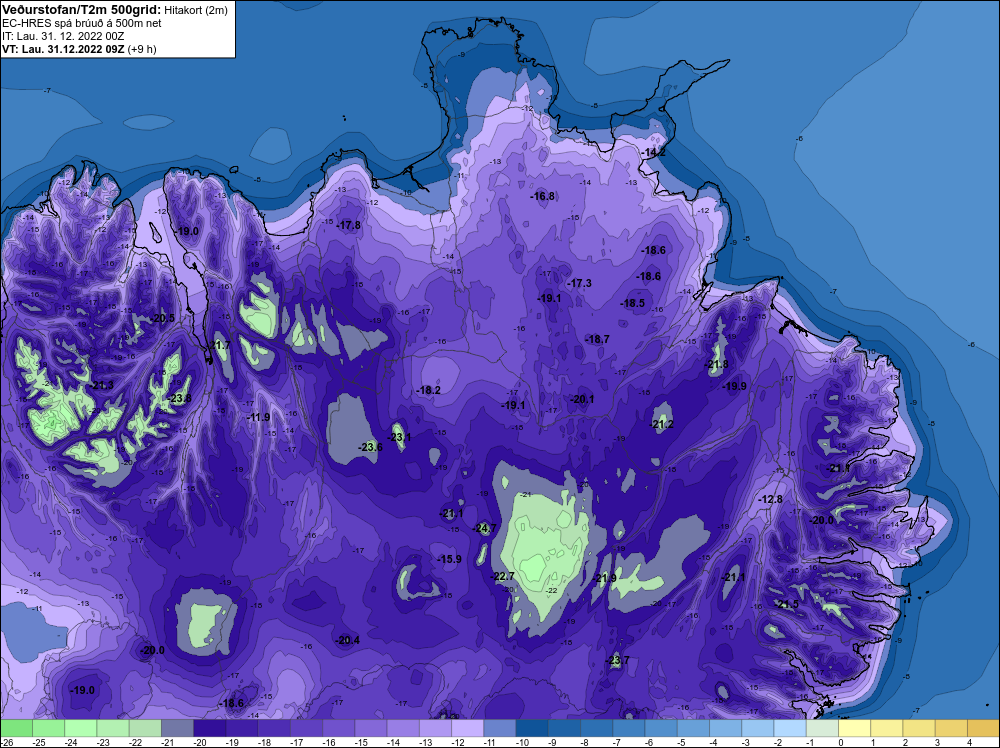Pick the pale lavender legend swatch above -12
The width and height of the screenshot is (1000, 748).
[x=467, y=728]
